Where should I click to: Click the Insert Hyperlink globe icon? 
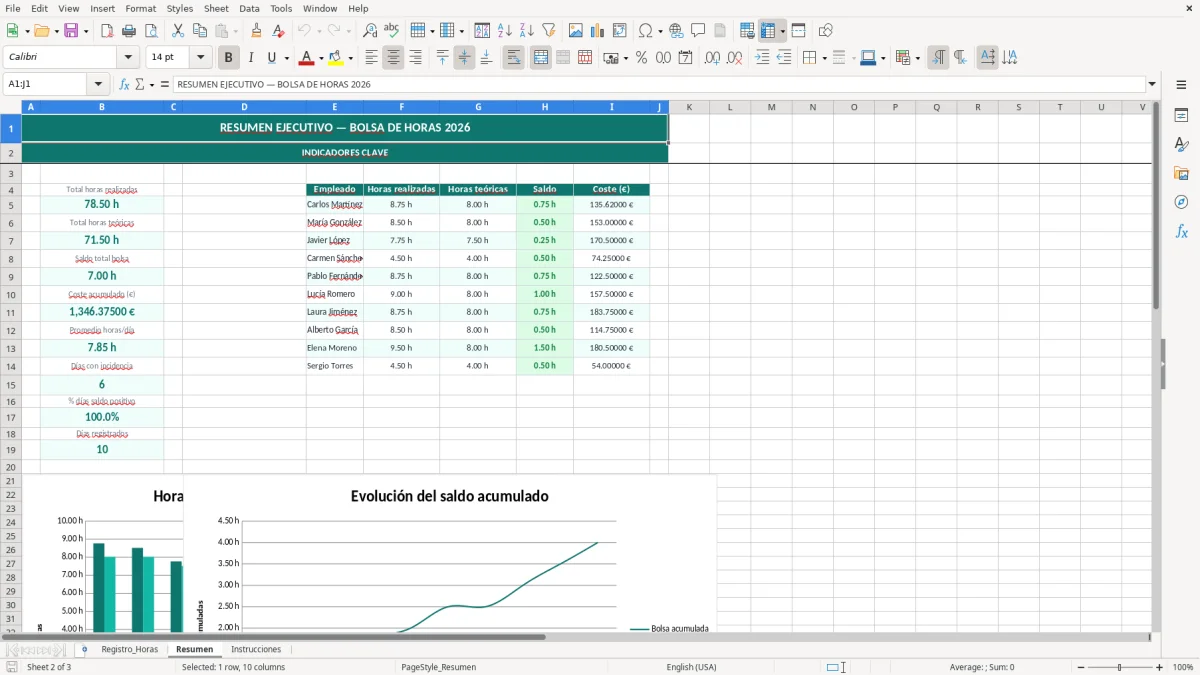[676, 31]
